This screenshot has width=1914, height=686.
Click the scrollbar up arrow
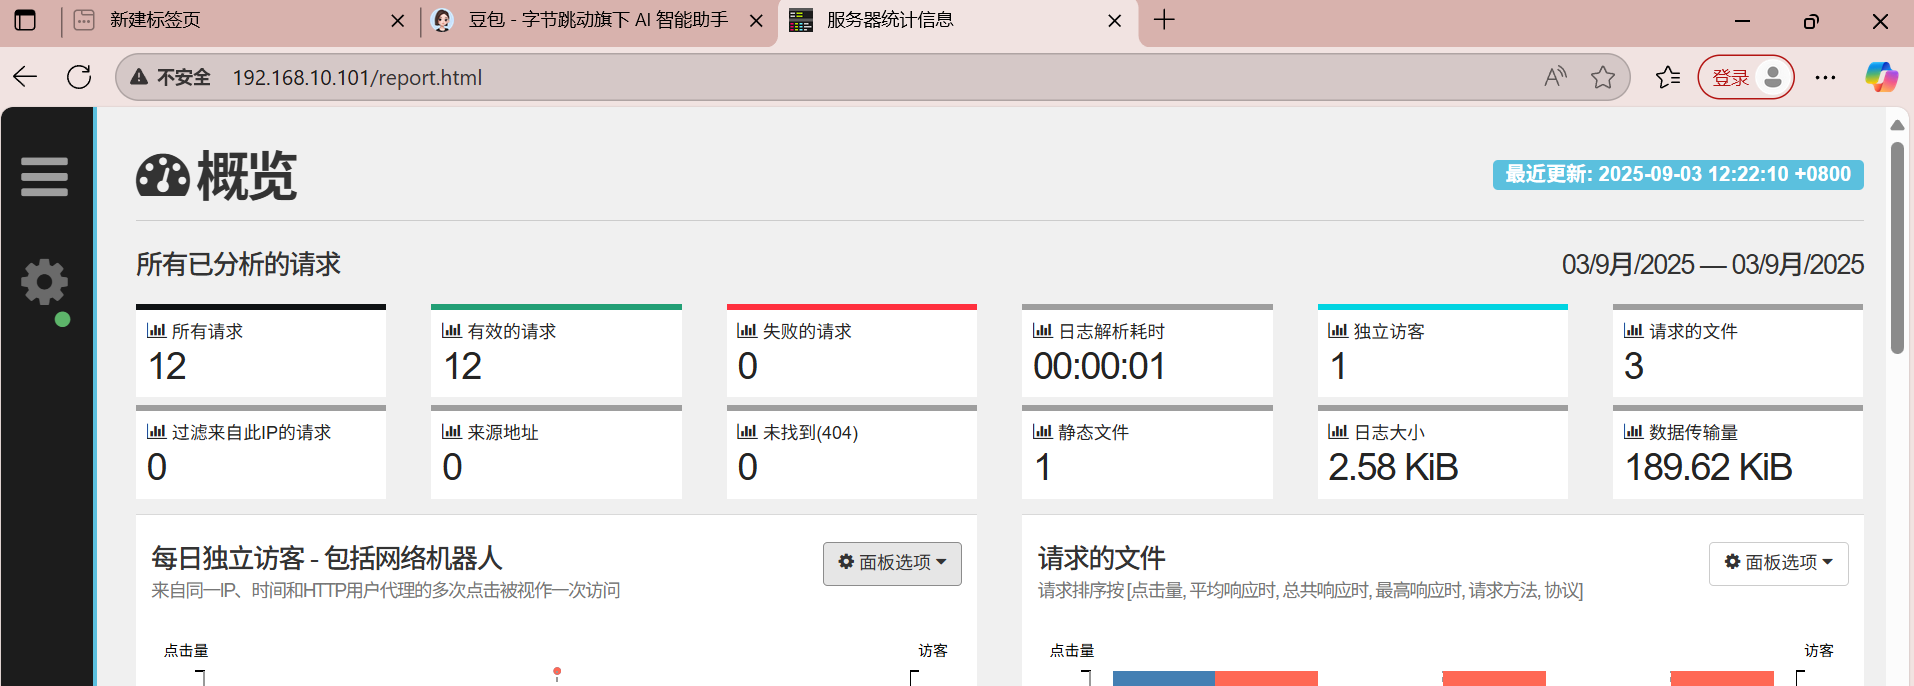pos(1897,125)
